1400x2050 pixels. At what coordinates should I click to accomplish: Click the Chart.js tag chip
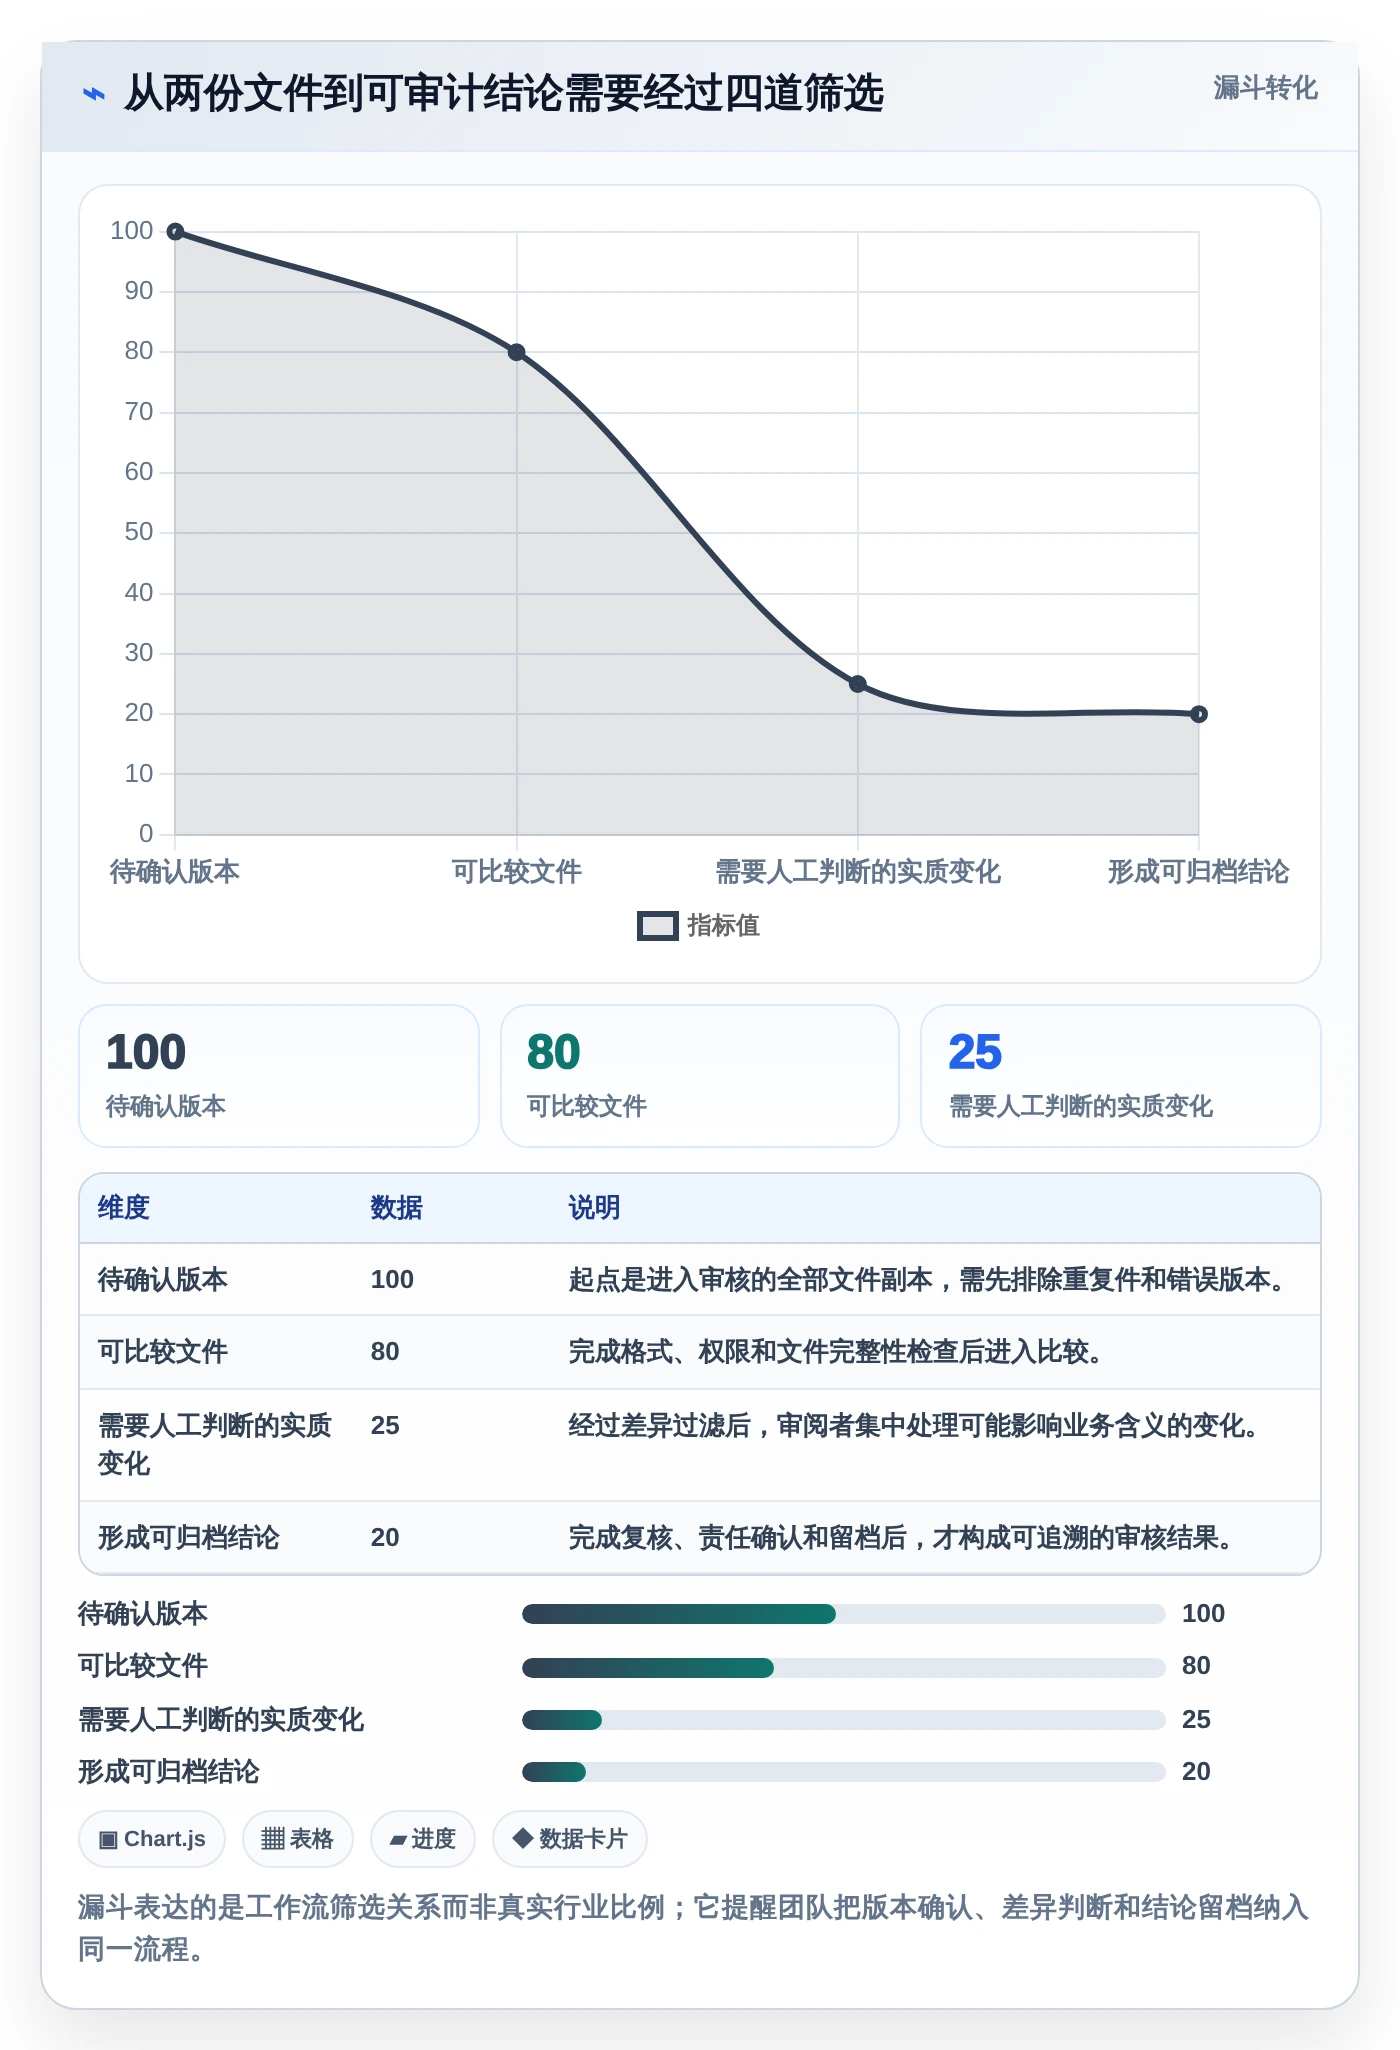152,1839
